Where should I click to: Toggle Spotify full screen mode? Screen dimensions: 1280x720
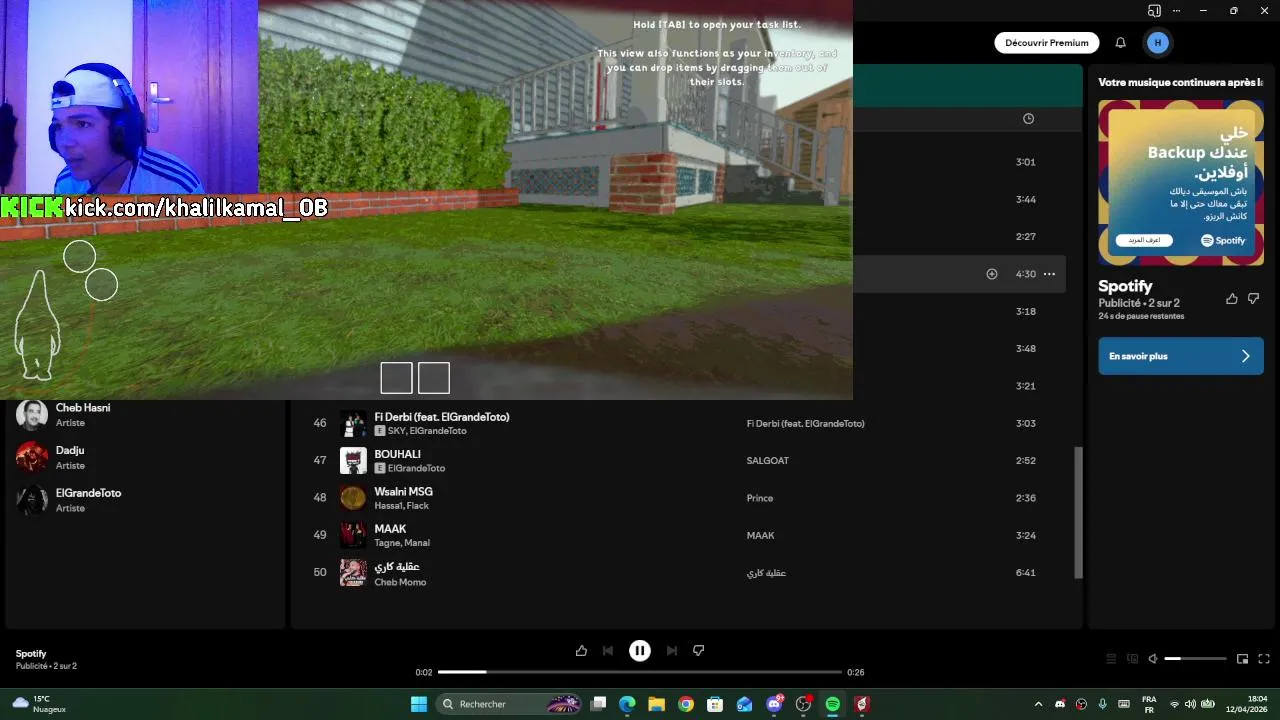tap(1264, 659)
